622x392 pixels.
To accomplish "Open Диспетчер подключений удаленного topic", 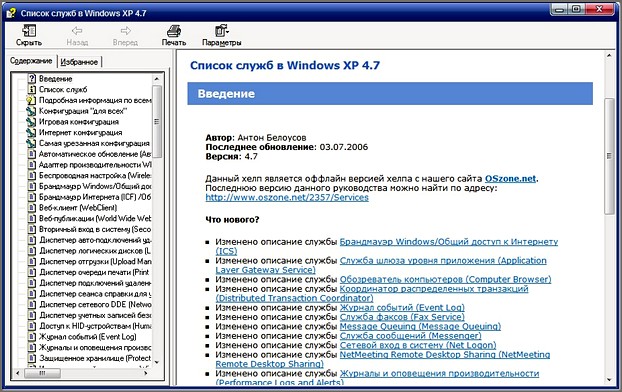I will click(95, 283).
